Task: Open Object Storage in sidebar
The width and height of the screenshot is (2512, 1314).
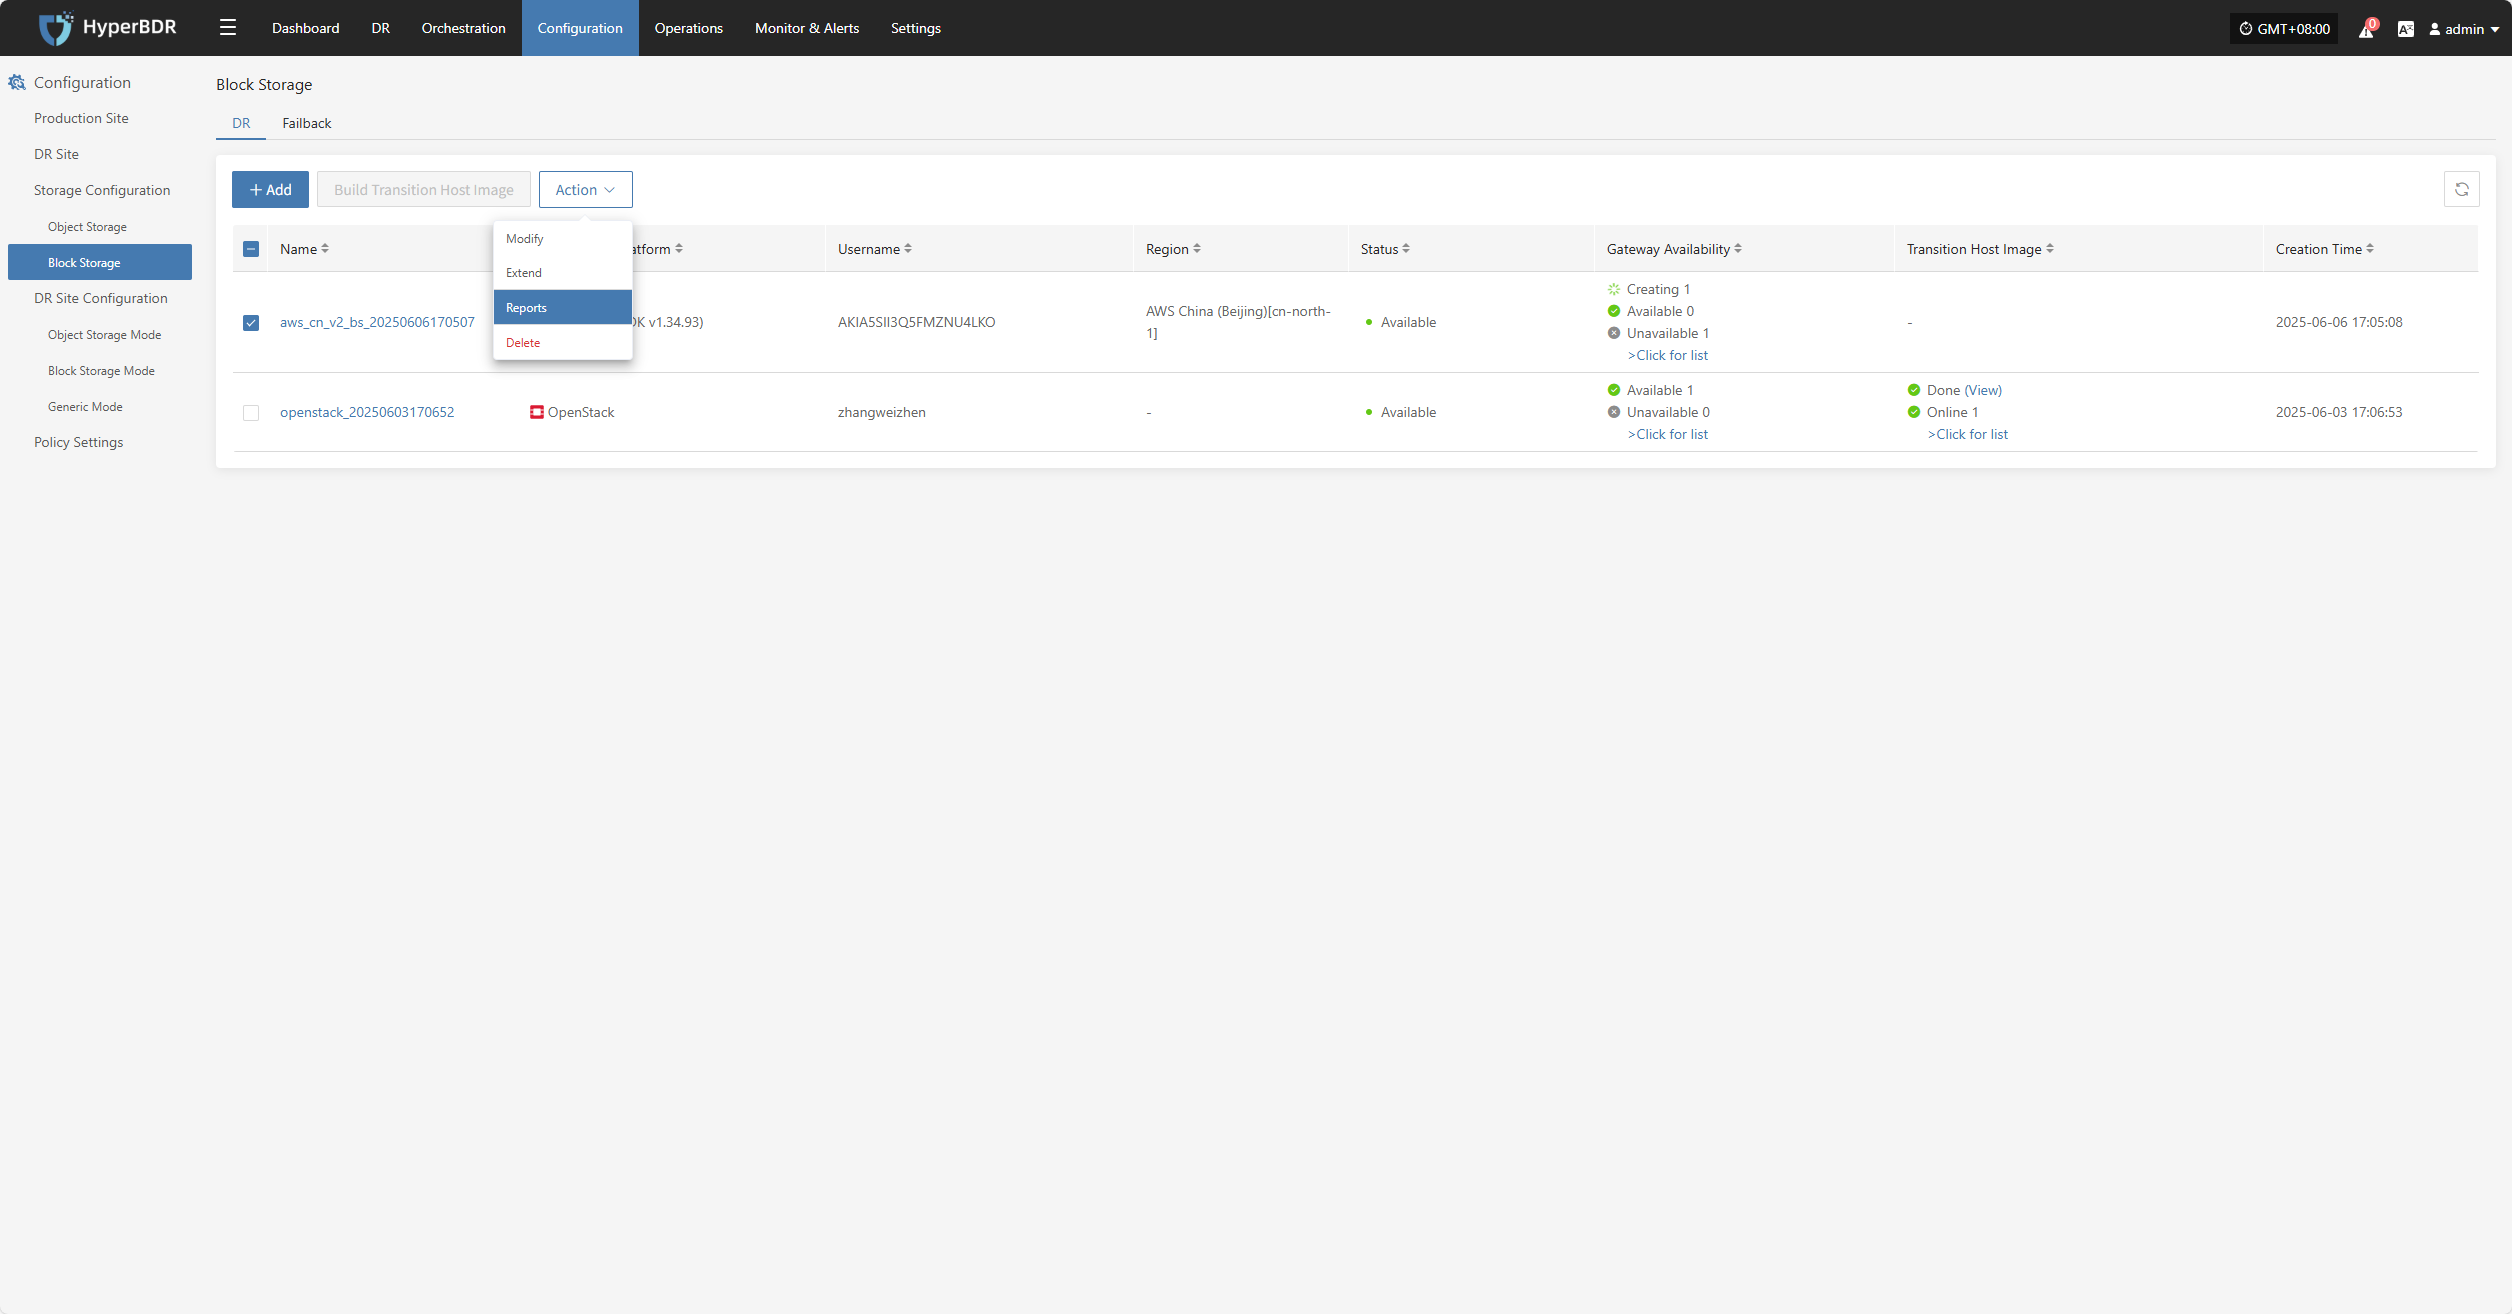Action: pyautogui.click(x=87, y=227)
